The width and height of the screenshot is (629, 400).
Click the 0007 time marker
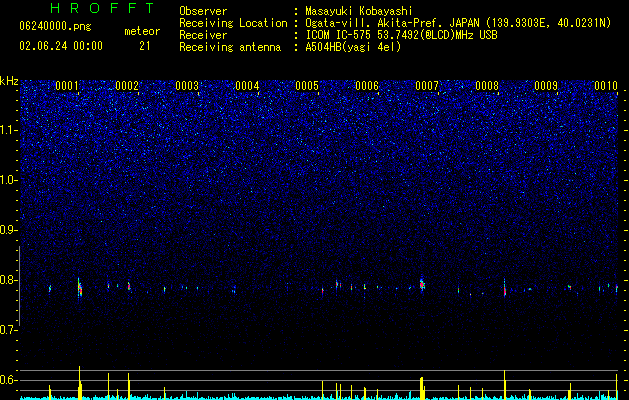(427, 86)
